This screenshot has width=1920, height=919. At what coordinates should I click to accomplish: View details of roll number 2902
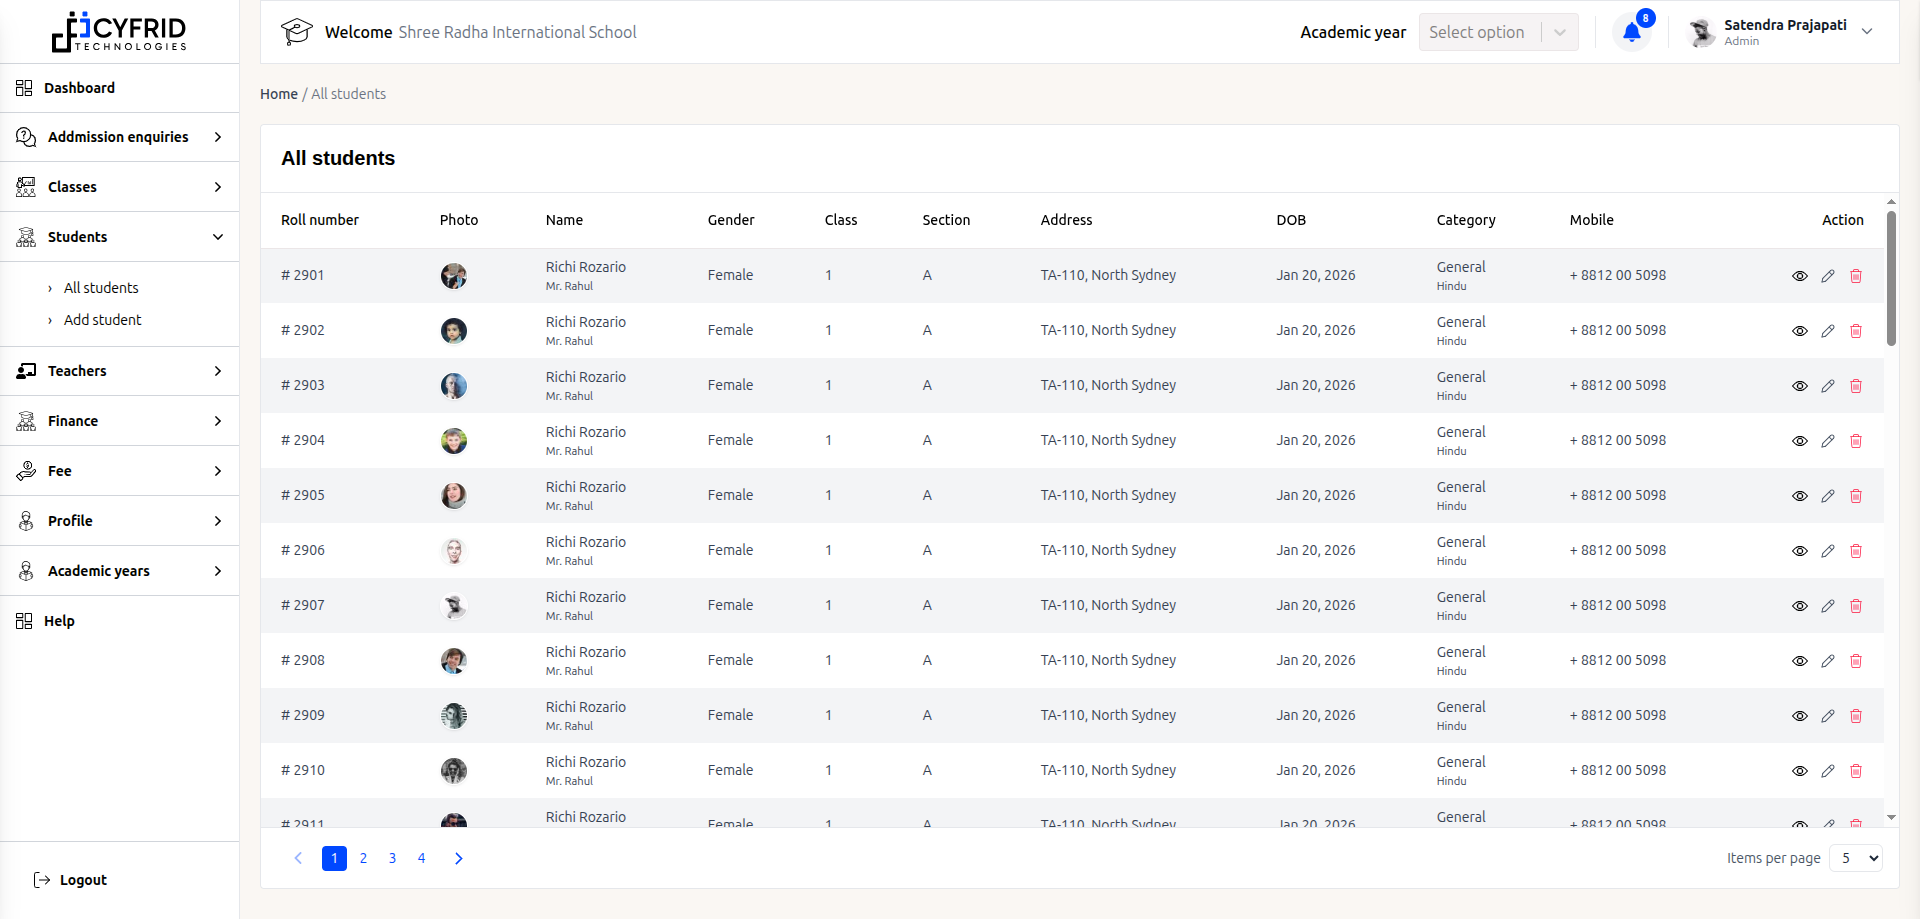(x=1800, y=331)
